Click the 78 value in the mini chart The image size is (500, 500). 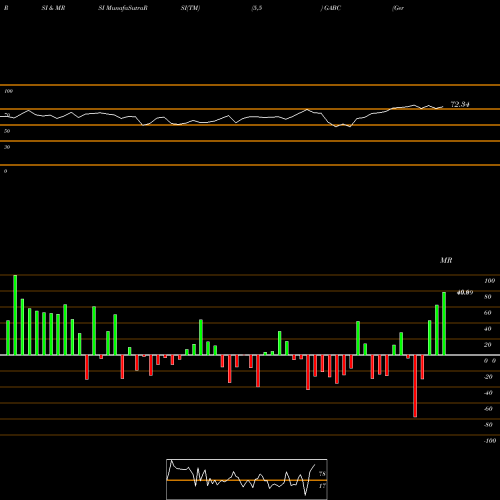(322, 474)
